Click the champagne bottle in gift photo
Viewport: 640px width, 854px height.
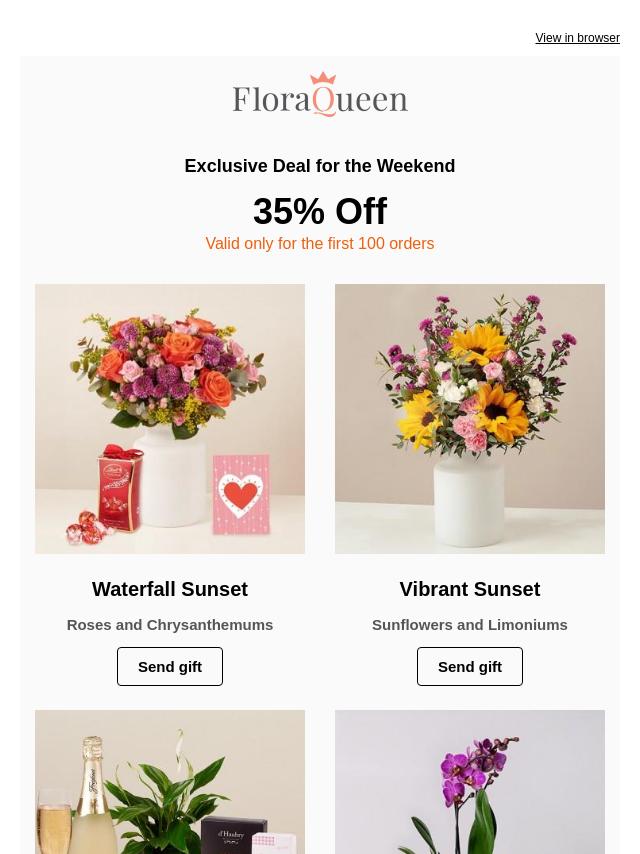[96, 795]
